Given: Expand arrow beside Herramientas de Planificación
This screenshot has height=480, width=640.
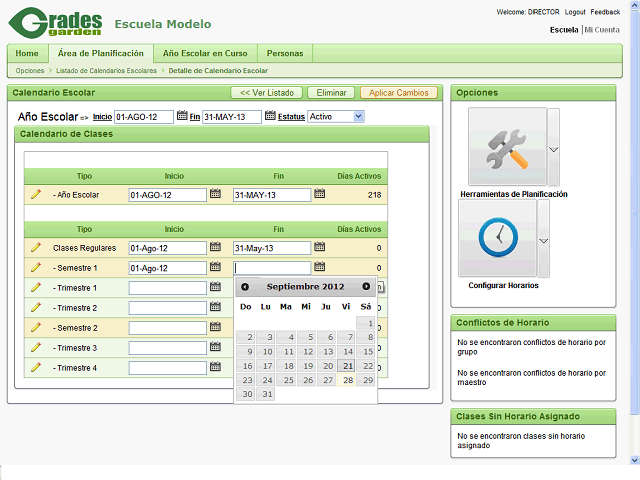Looking at the screenshot, I should tap(553, 147).
